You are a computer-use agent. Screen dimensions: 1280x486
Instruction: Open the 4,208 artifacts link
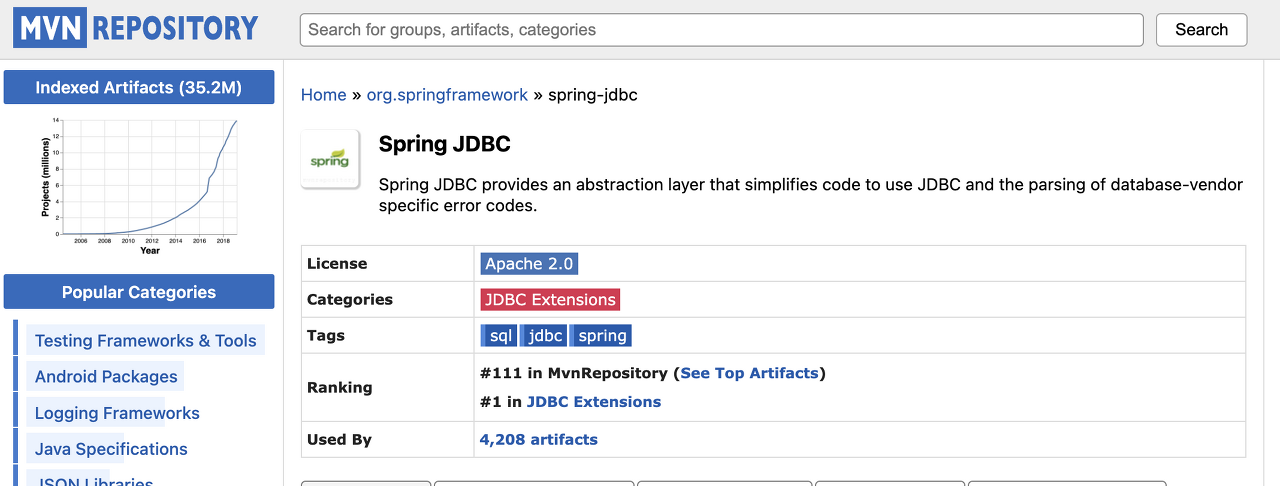click(539, 439)
